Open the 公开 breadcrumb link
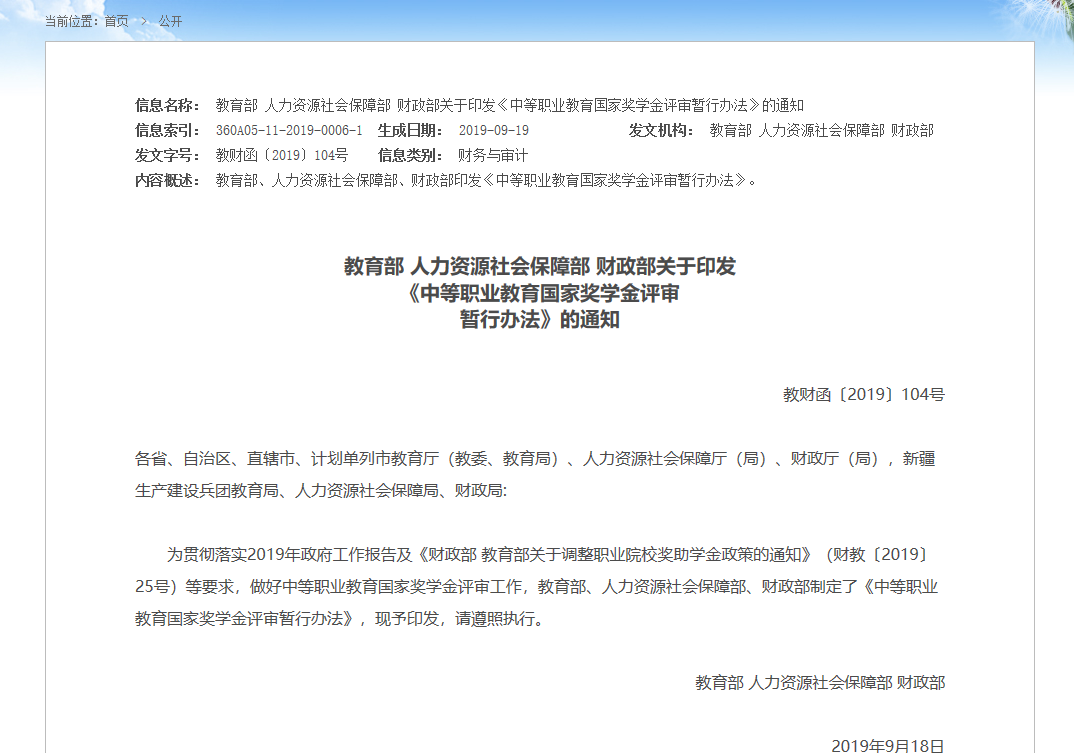The height and width of the screenshot is (753, 1074). [x=171, y=21]
